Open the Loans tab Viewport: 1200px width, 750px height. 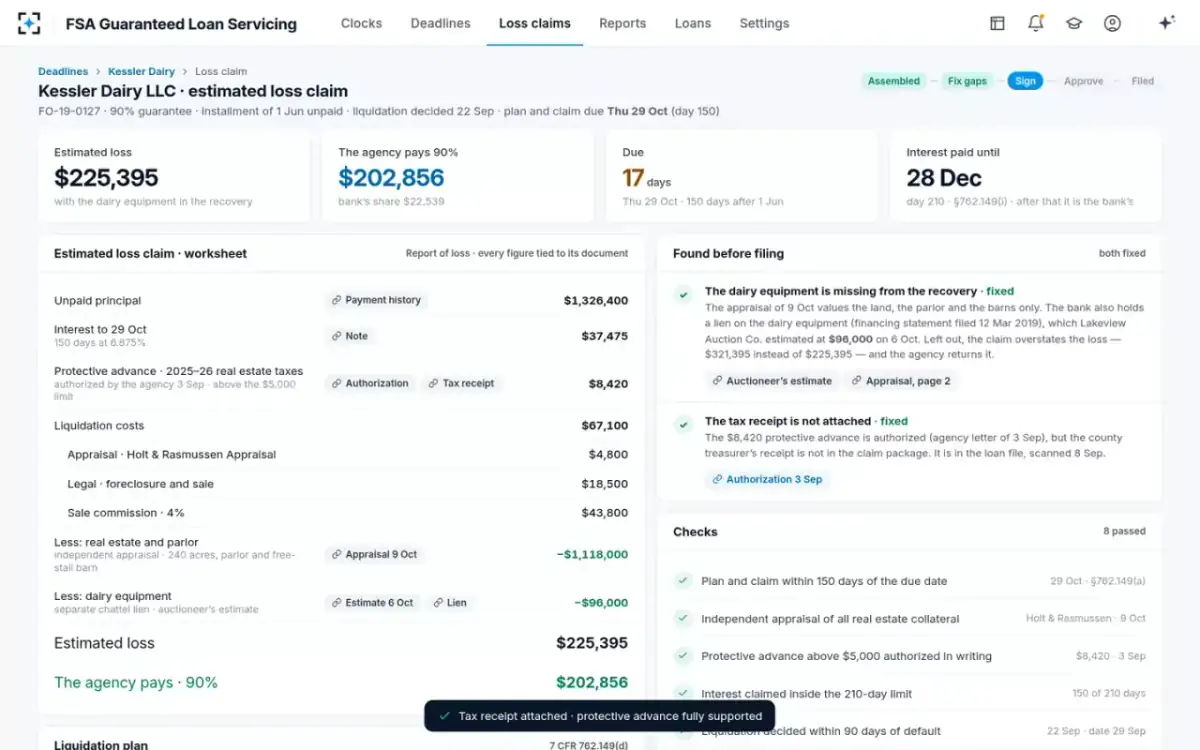[x=693, y=23]
